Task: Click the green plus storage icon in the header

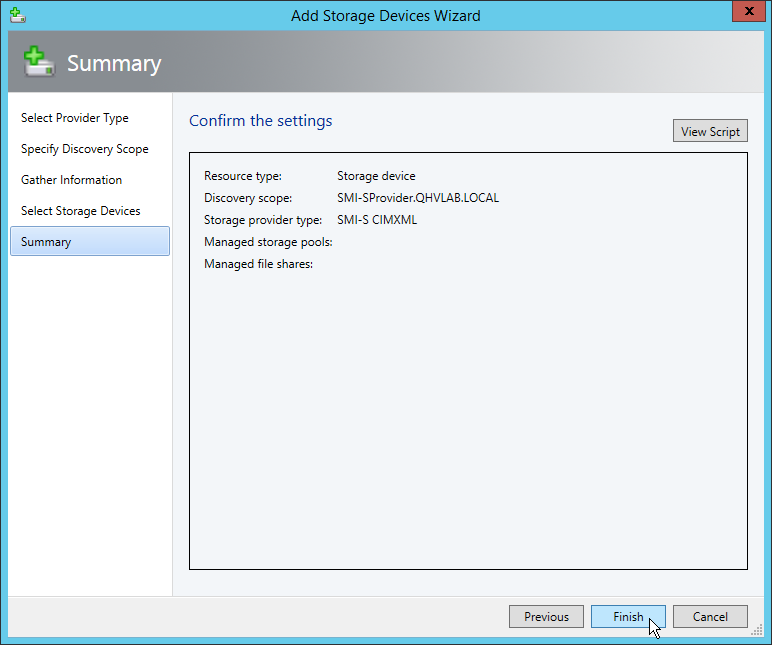Action: [38, 62]
